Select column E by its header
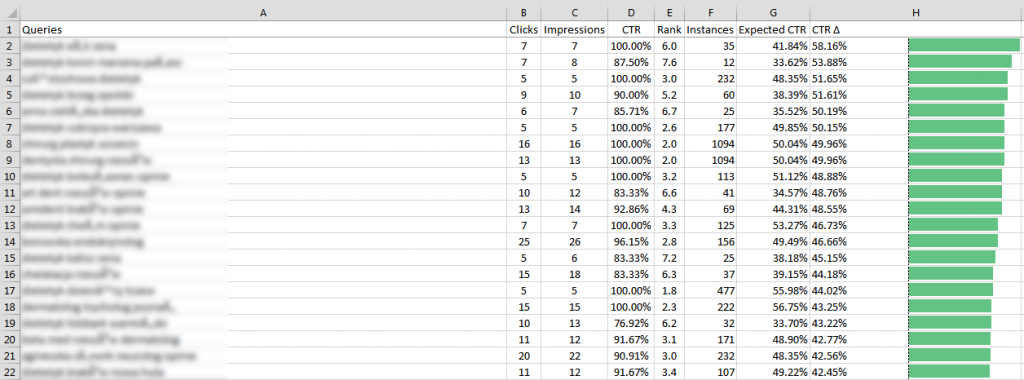Viewport: 1024px width, 380px height. click(x=669, y=12)
